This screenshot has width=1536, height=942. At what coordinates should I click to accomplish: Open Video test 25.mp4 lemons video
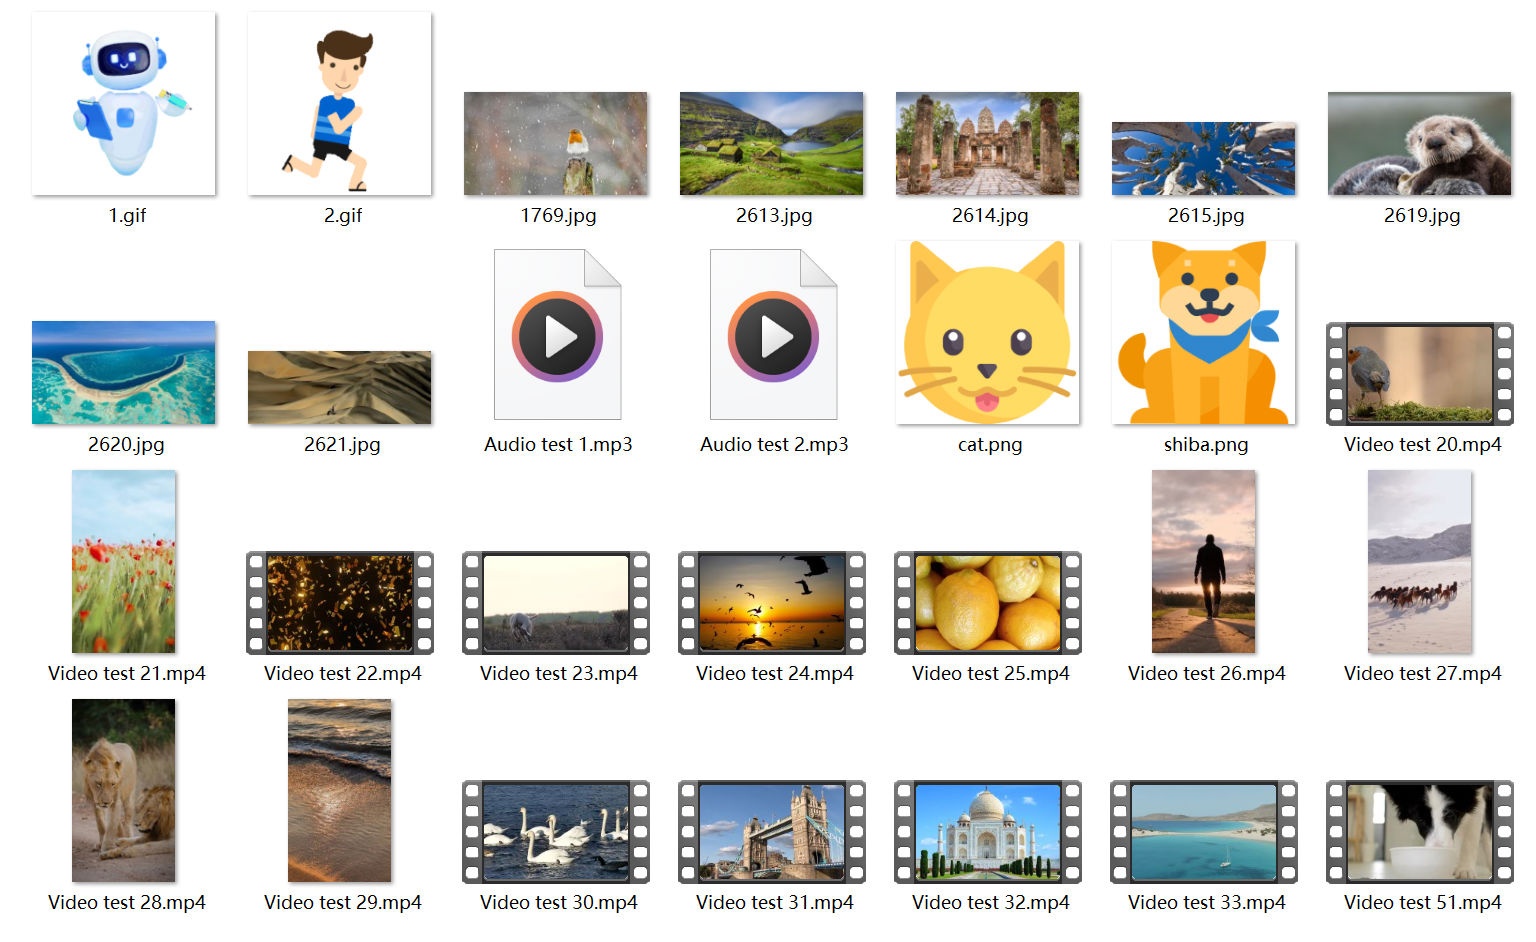(988, 603)
